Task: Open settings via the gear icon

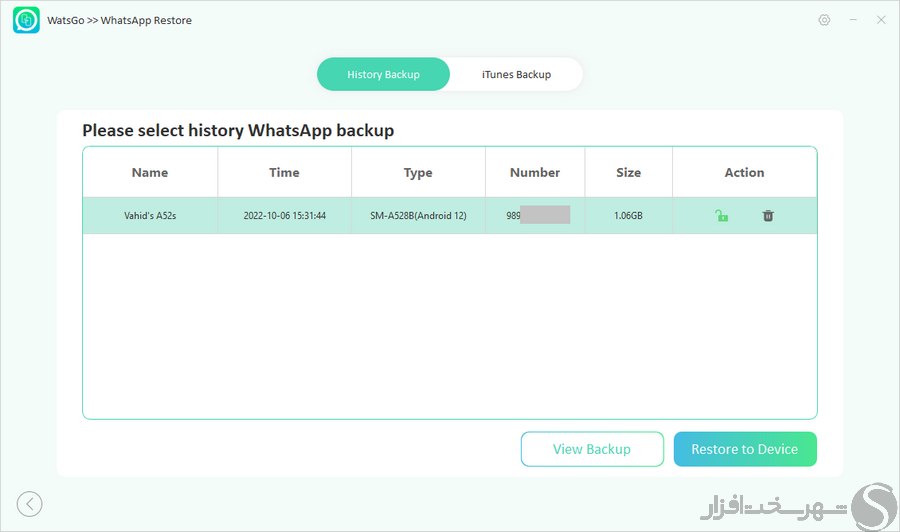Action: click(824, 20)
